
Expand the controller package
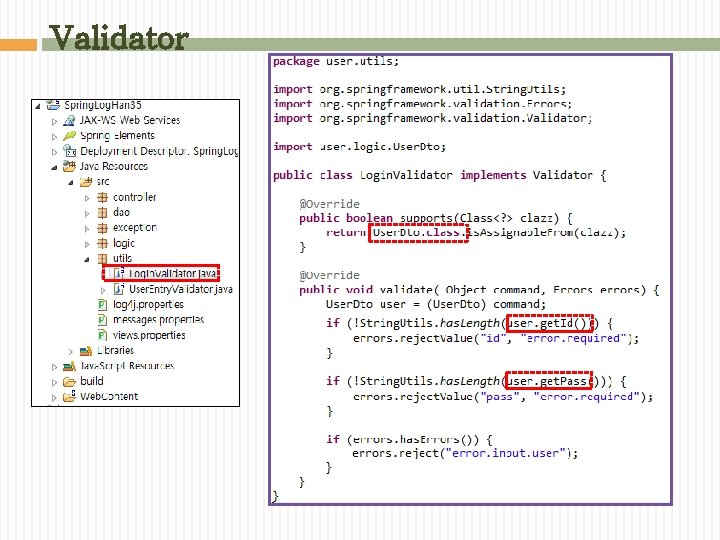coord(87,198)
